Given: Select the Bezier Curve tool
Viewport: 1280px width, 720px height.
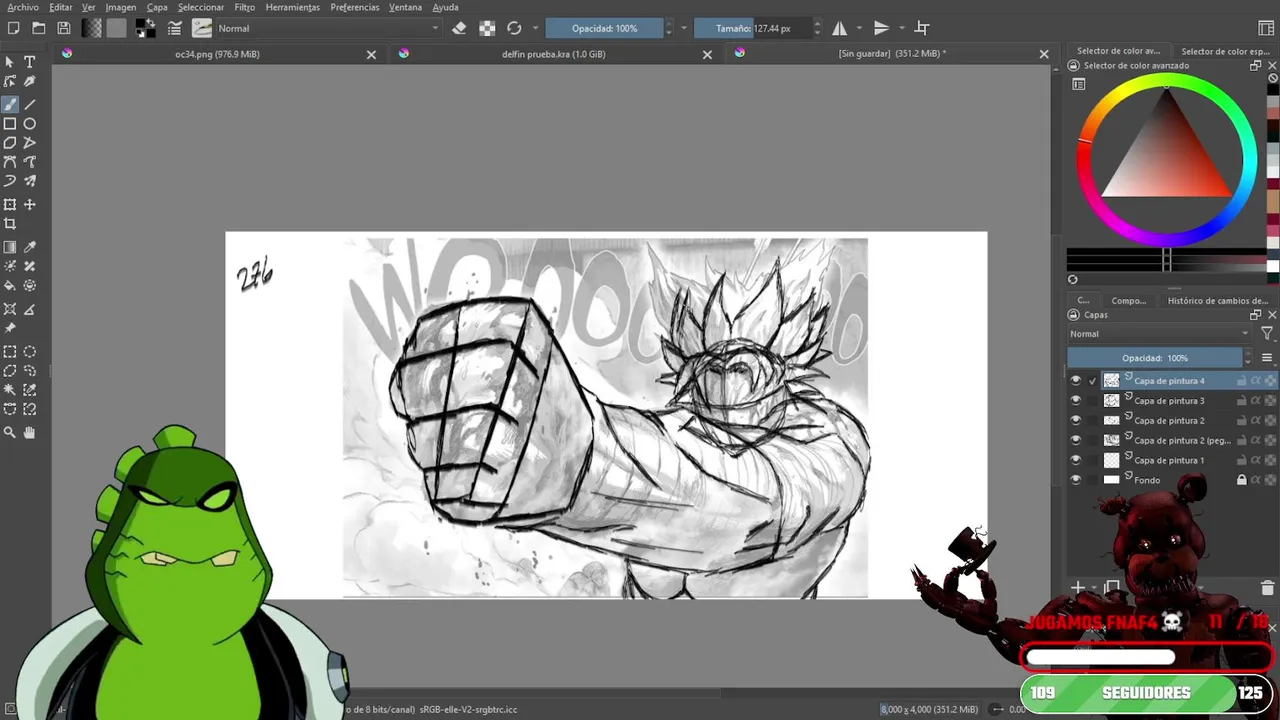Looking at the screenshot, I should tap(10, 162).
